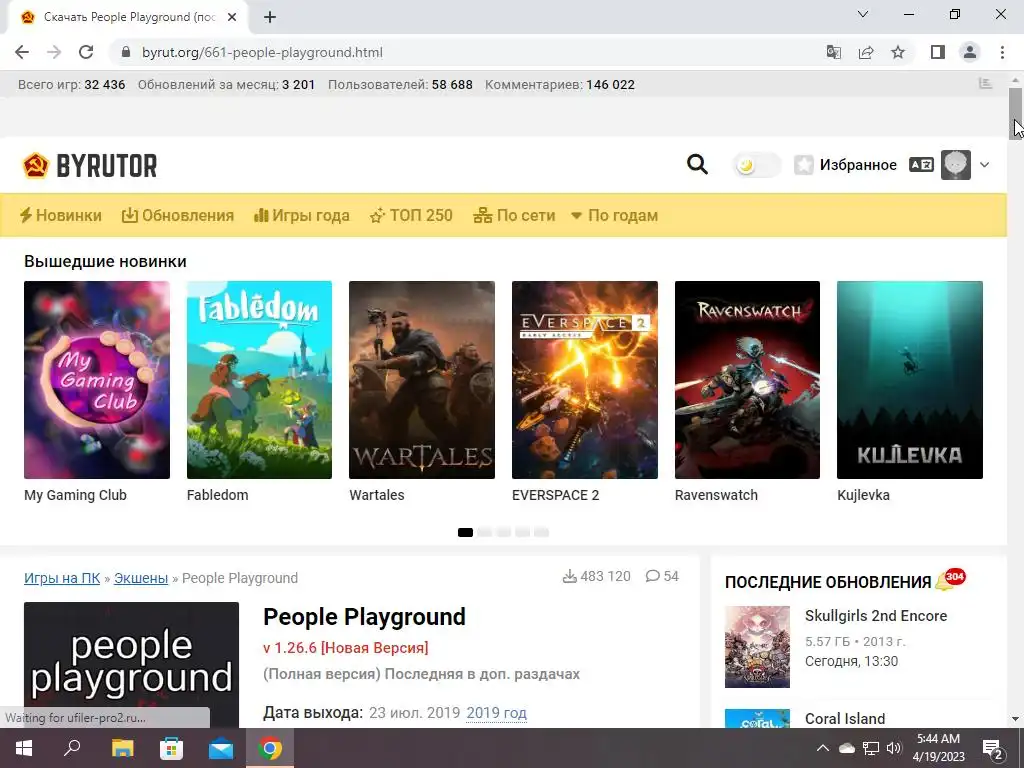Click the language AZ icon
The height and width of the screenshot is (768, 1024).
click(x=921, y=165)
